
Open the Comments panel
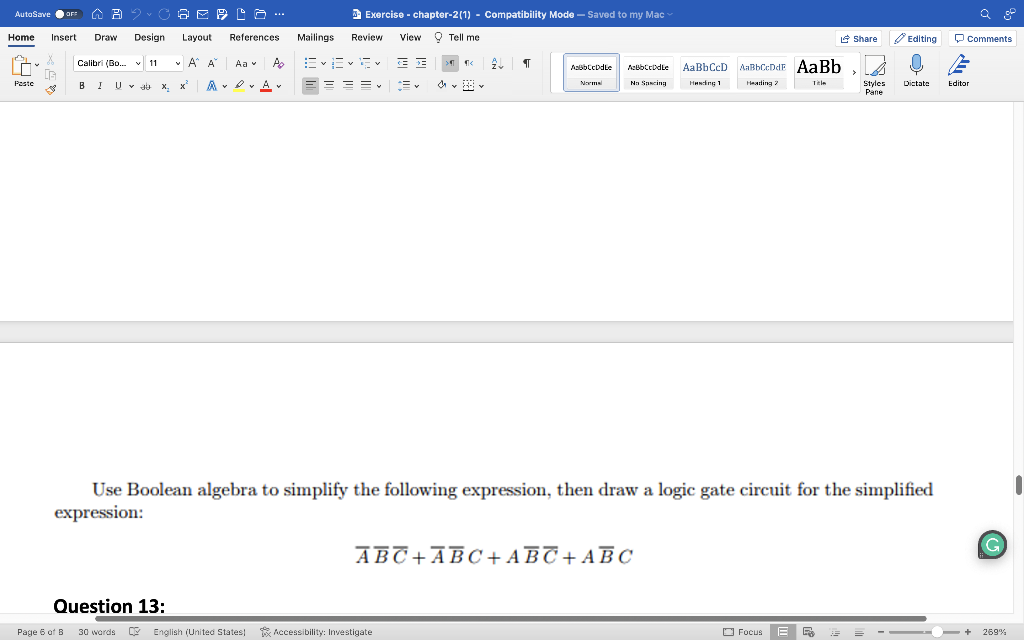(x=982, y=37)
